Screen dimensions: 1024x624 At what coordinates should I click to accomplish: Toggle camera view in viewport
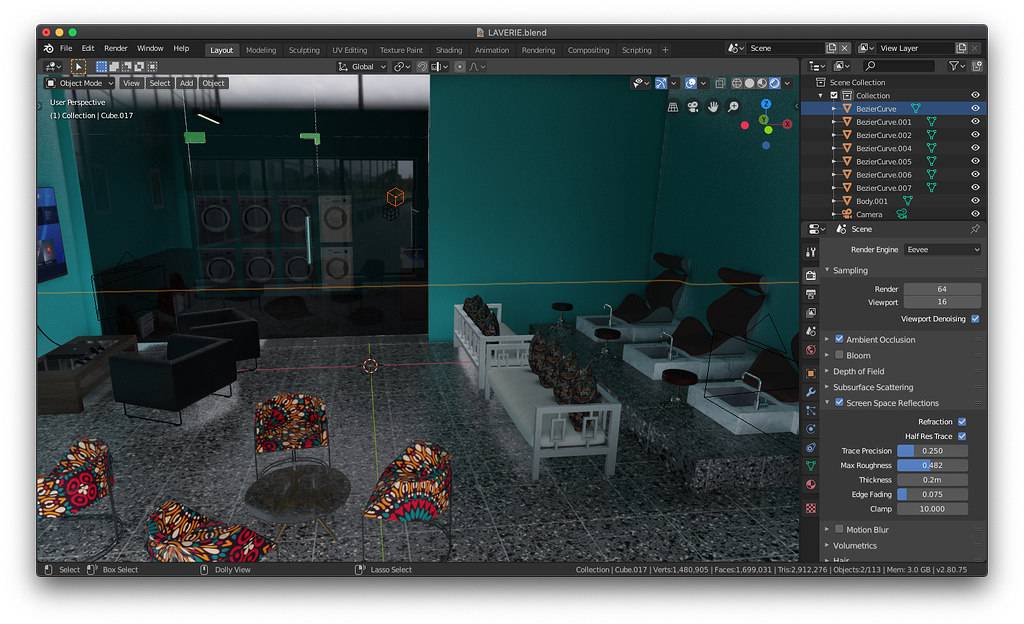(x=693, y=106)
